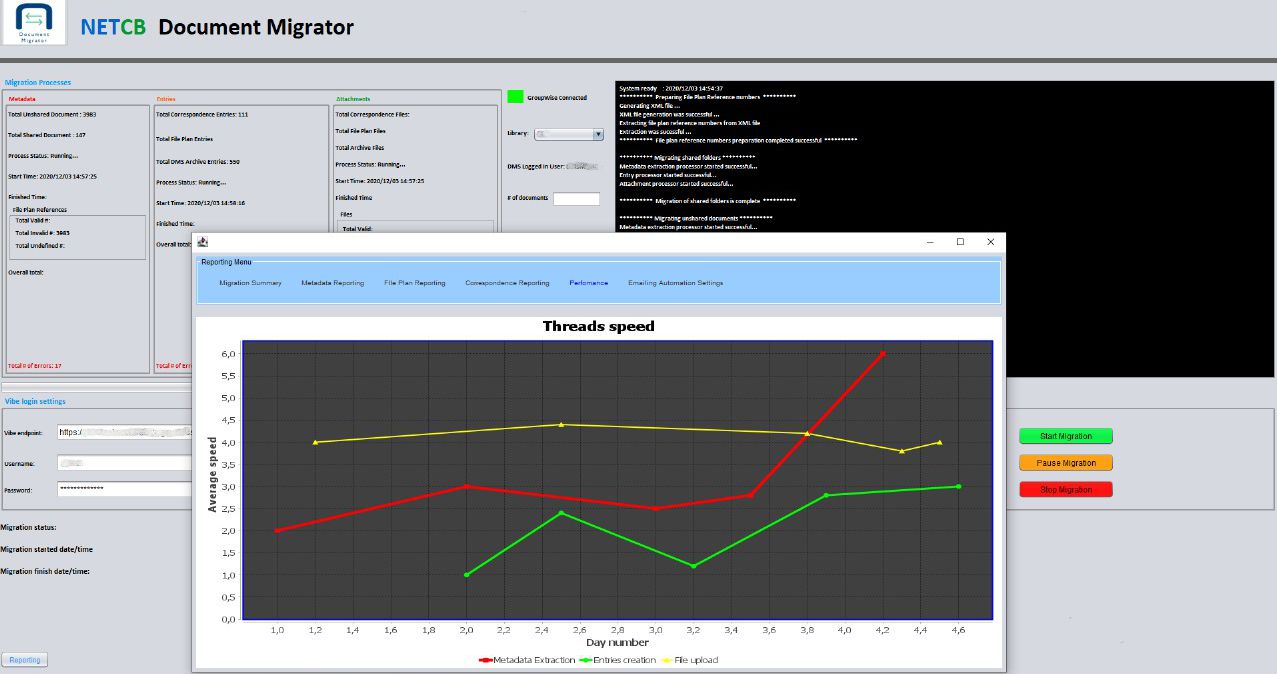Click the green Entries creation legend marker
Screen dimensions: 1277x674
tap(586, 660)
